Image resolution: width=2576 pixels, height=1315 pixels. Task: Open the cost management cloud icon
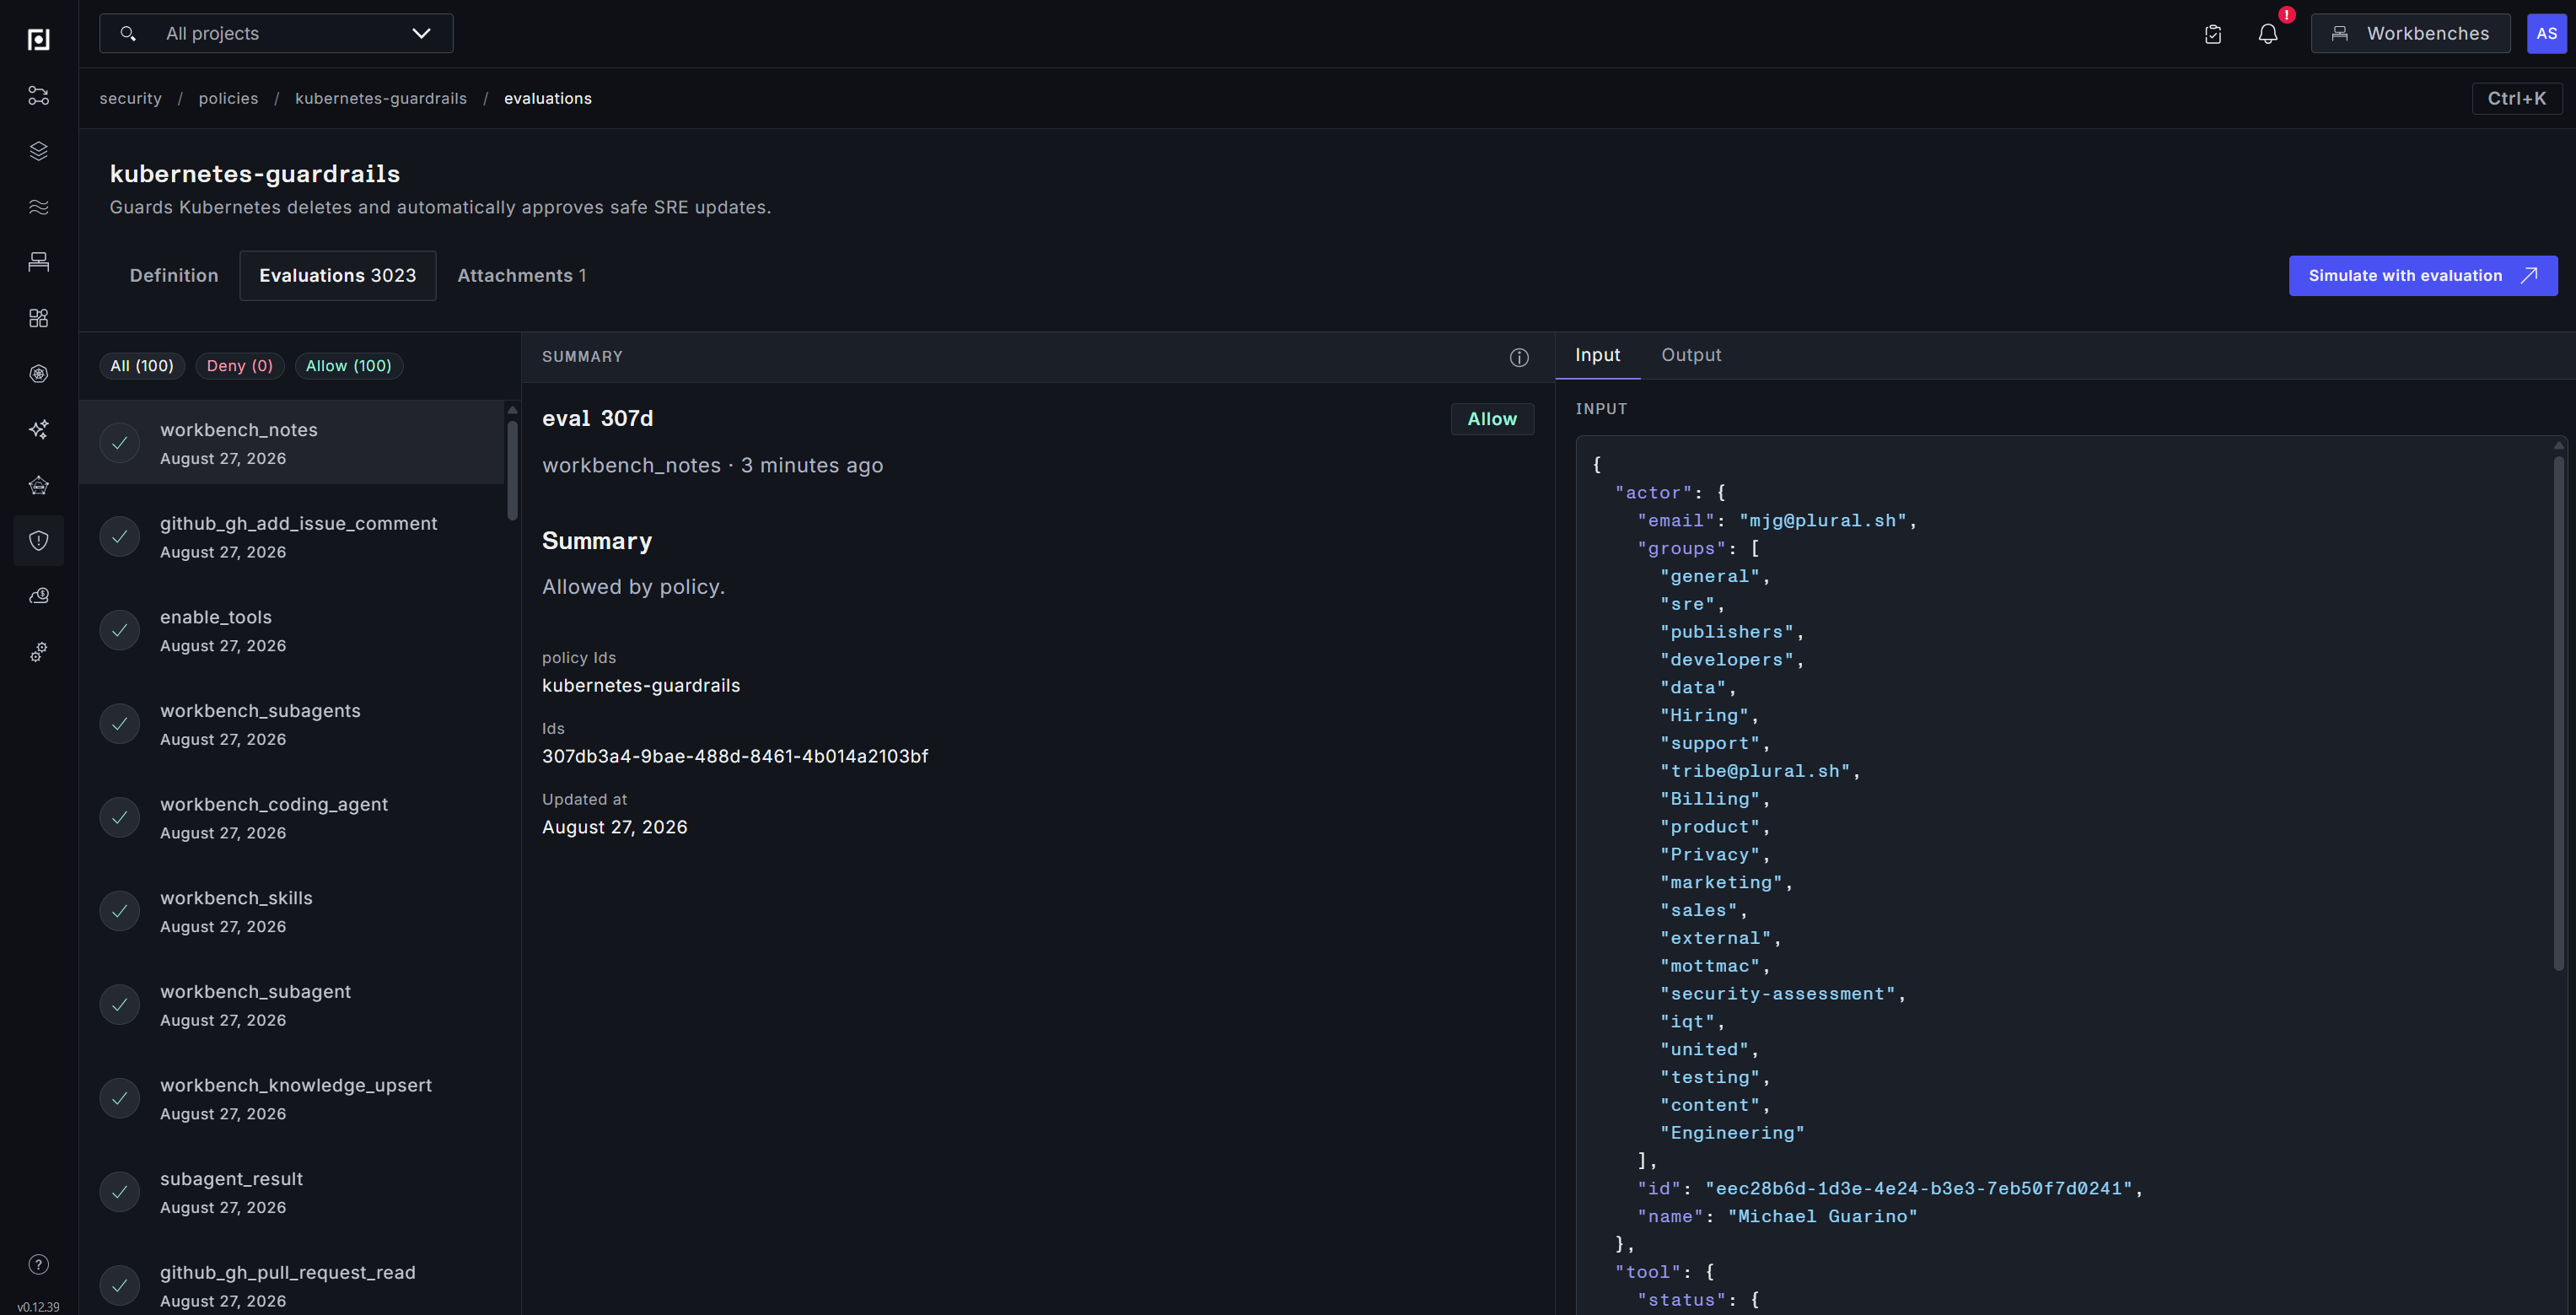coord(39,596)
